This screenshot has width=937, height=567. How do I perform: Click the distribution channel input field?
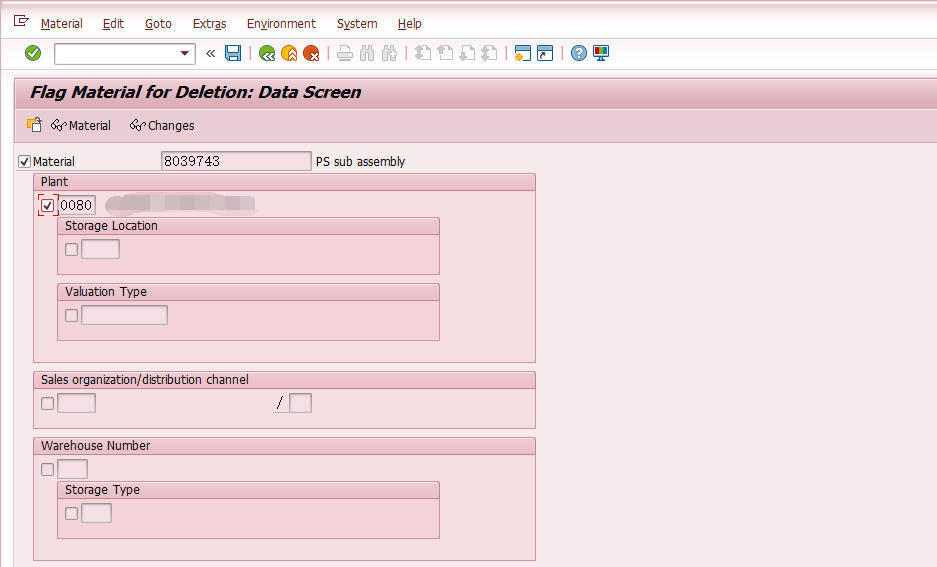[301, 403]
